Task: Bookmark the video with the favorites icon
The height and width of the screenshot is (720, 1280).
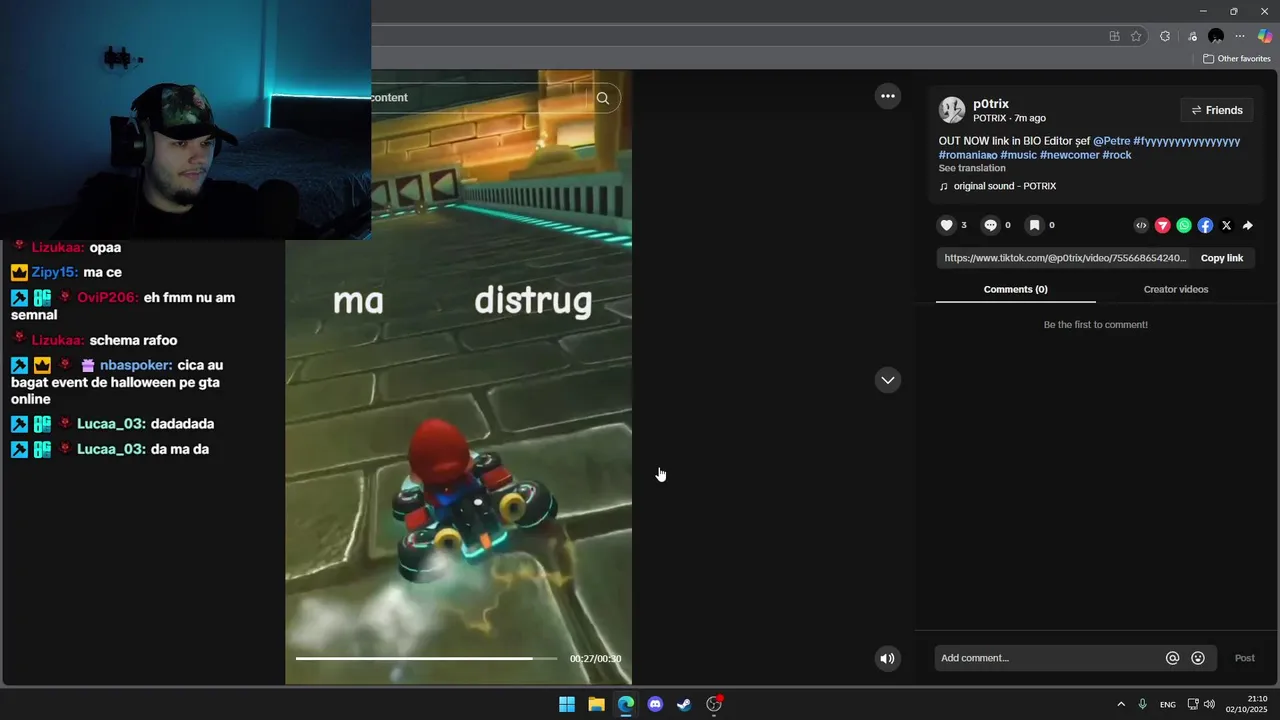Action: pos(1035,225)
